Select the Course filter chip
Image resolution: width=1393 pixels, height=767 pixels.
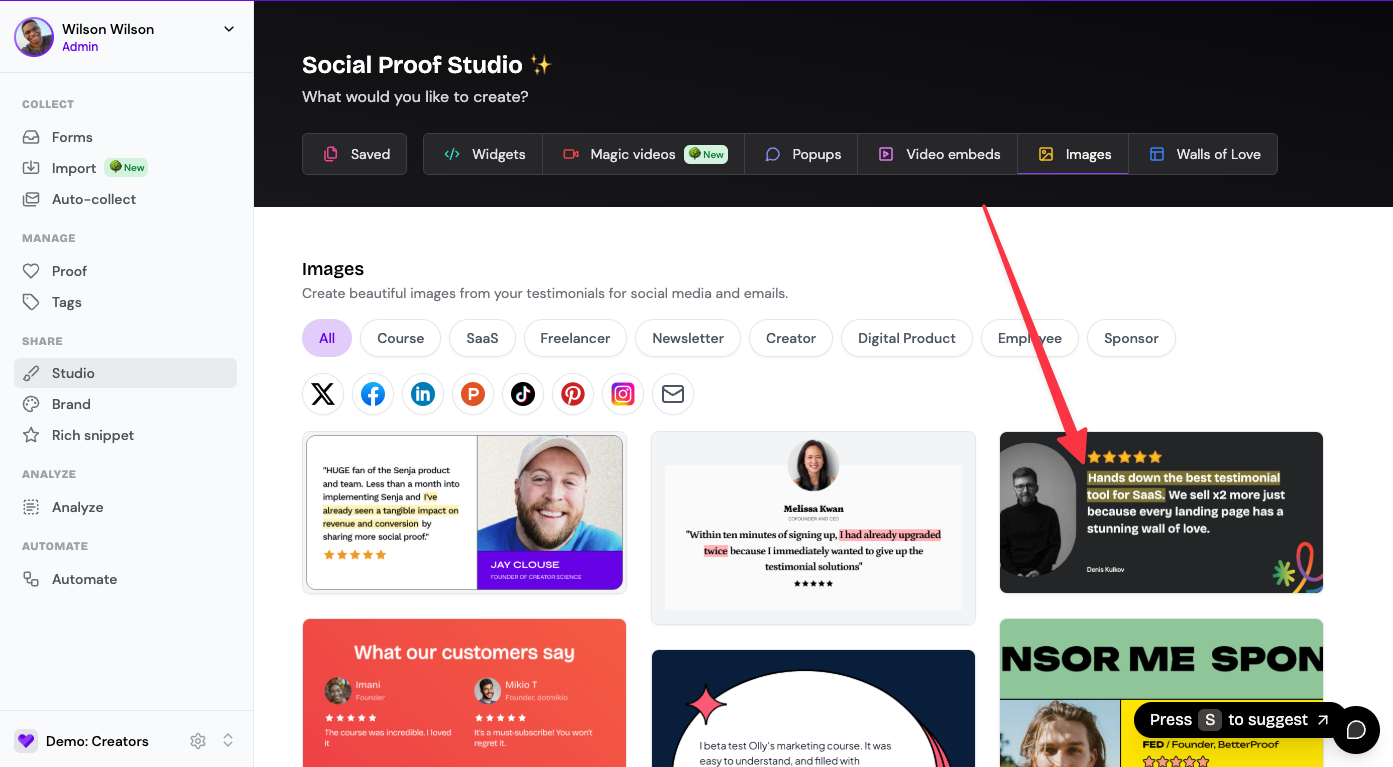coord(401,338)
